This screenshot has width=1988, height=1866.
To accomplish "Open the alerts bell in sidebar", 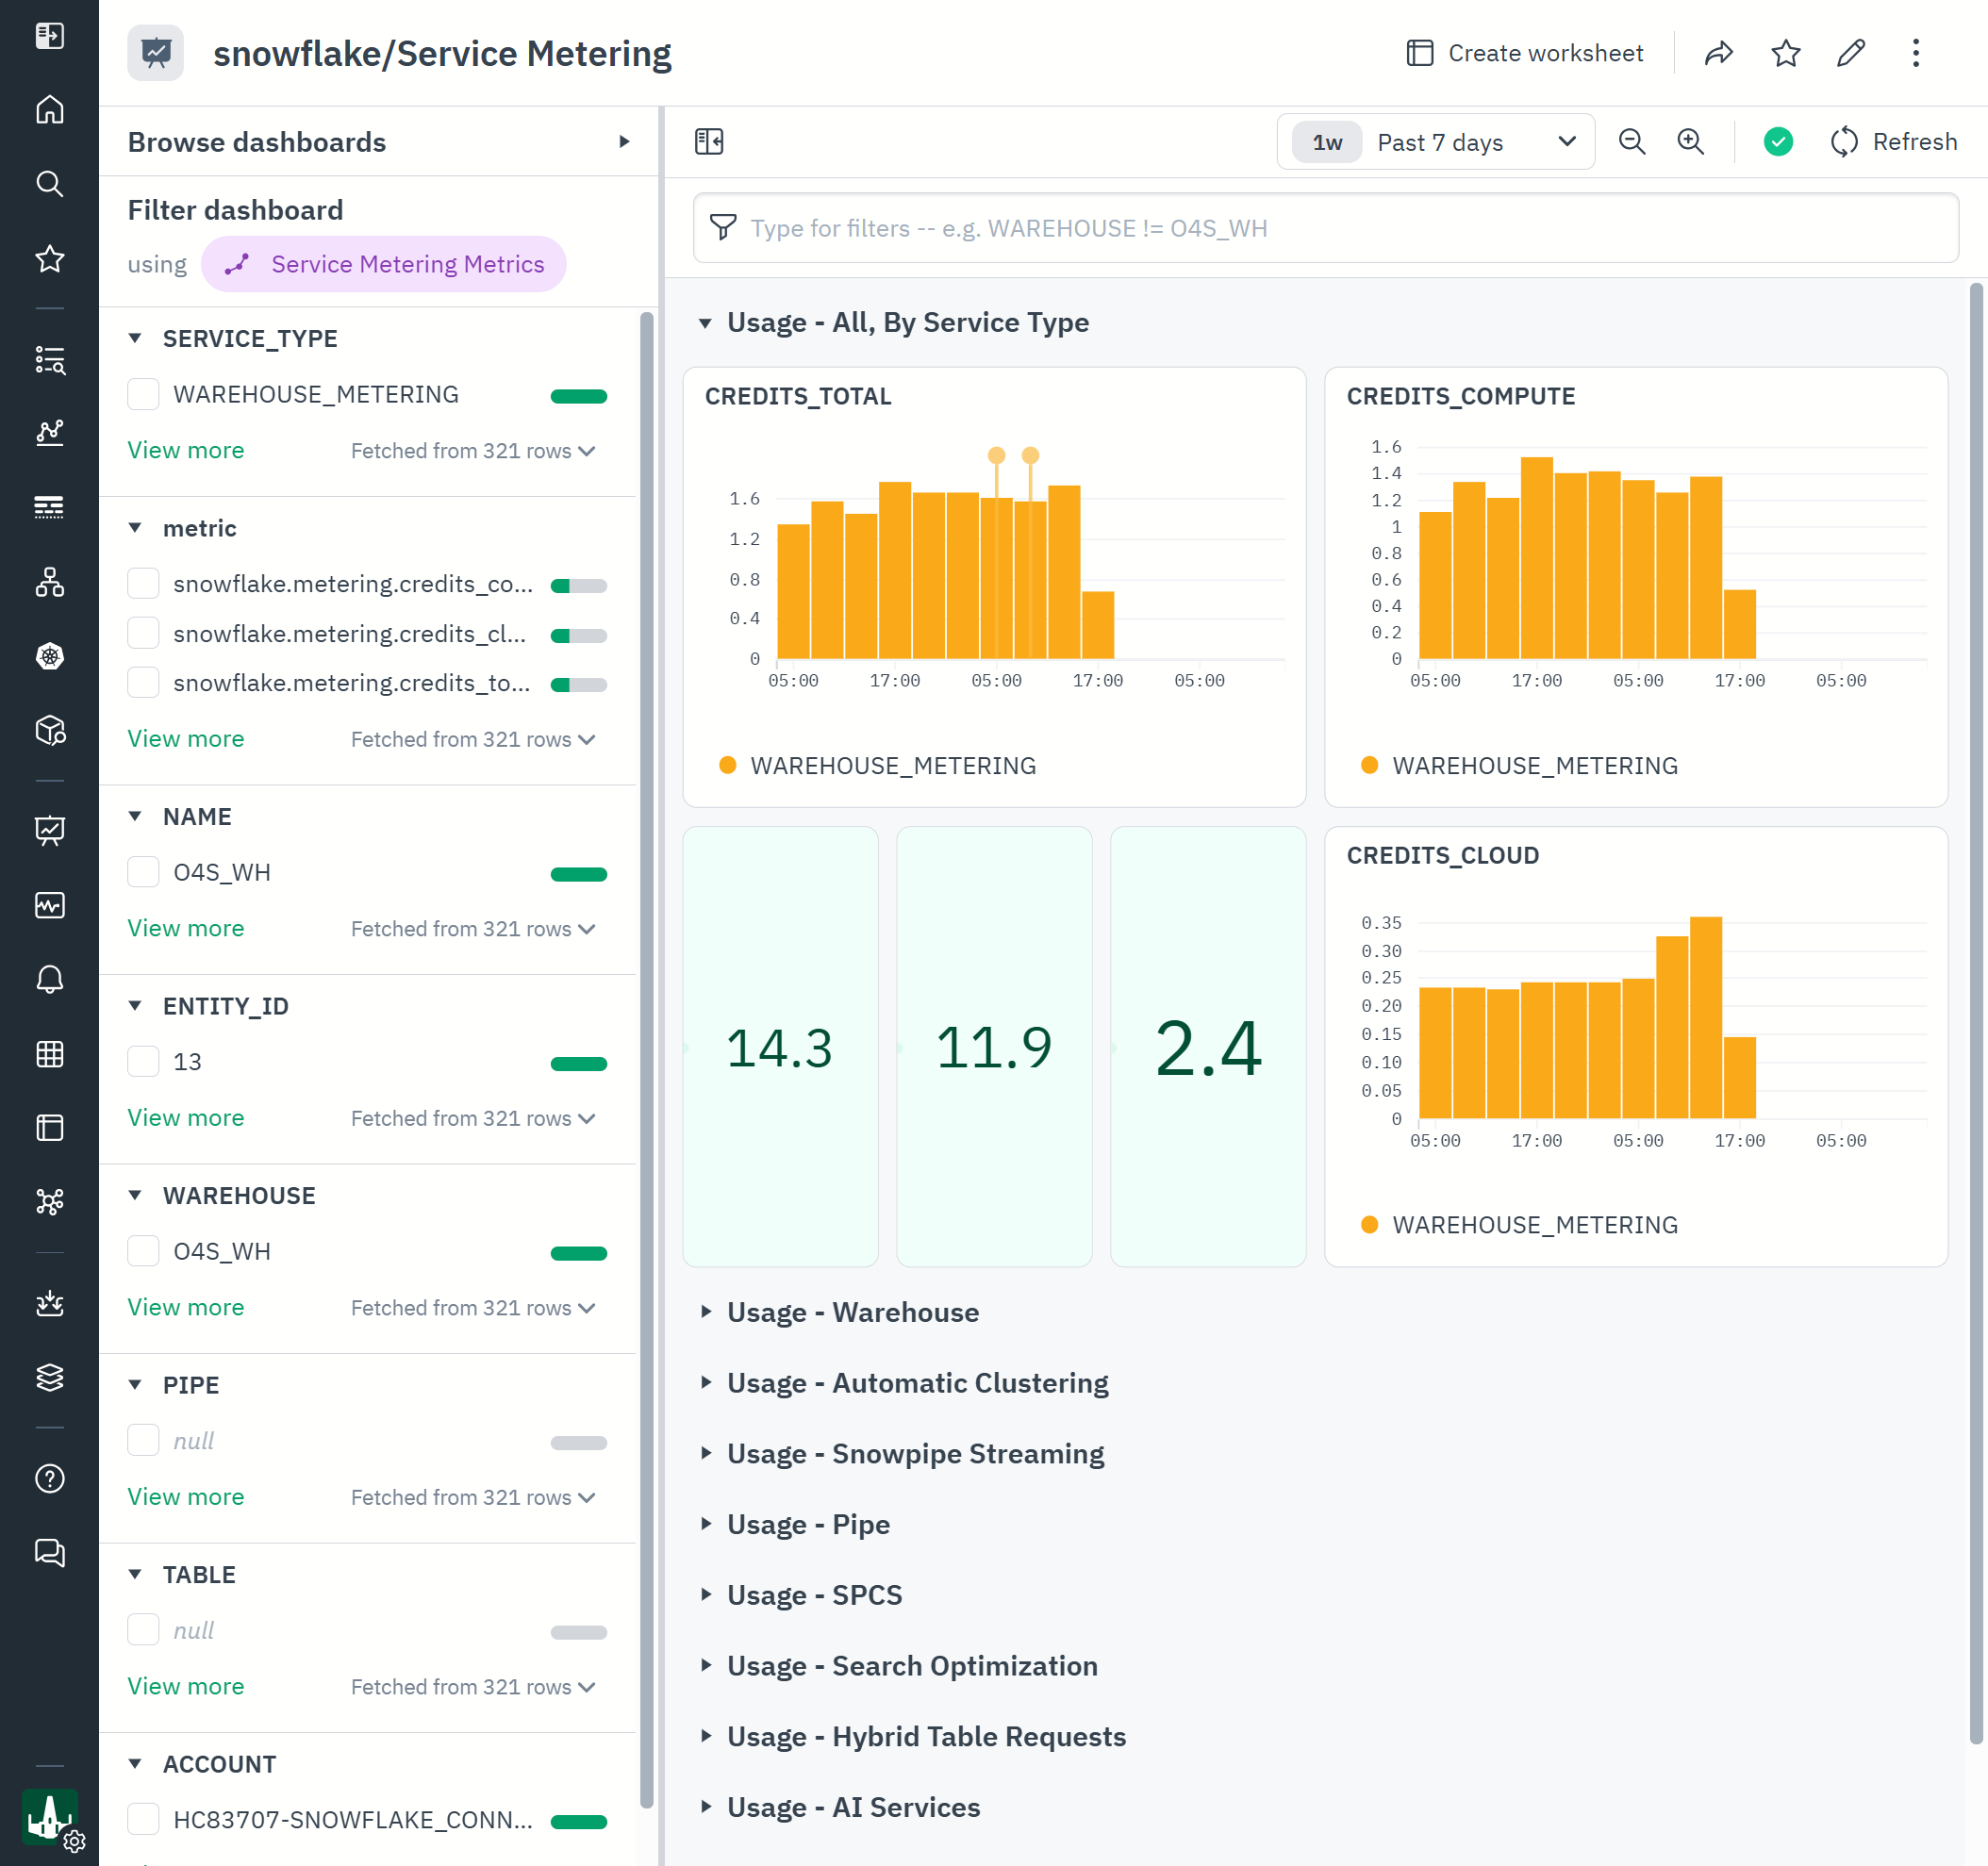I will coord(49,979).
